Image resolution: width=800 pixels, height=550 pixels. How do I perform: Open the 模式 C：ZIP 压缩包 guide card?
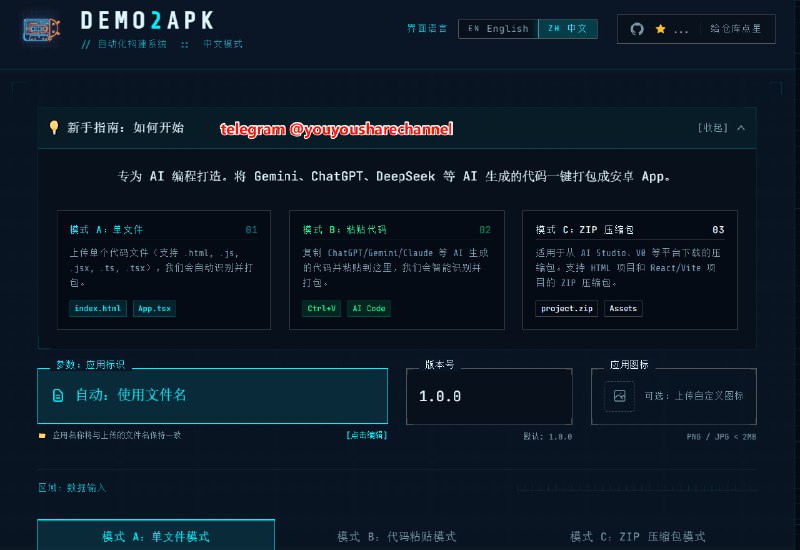coord(630,270)
